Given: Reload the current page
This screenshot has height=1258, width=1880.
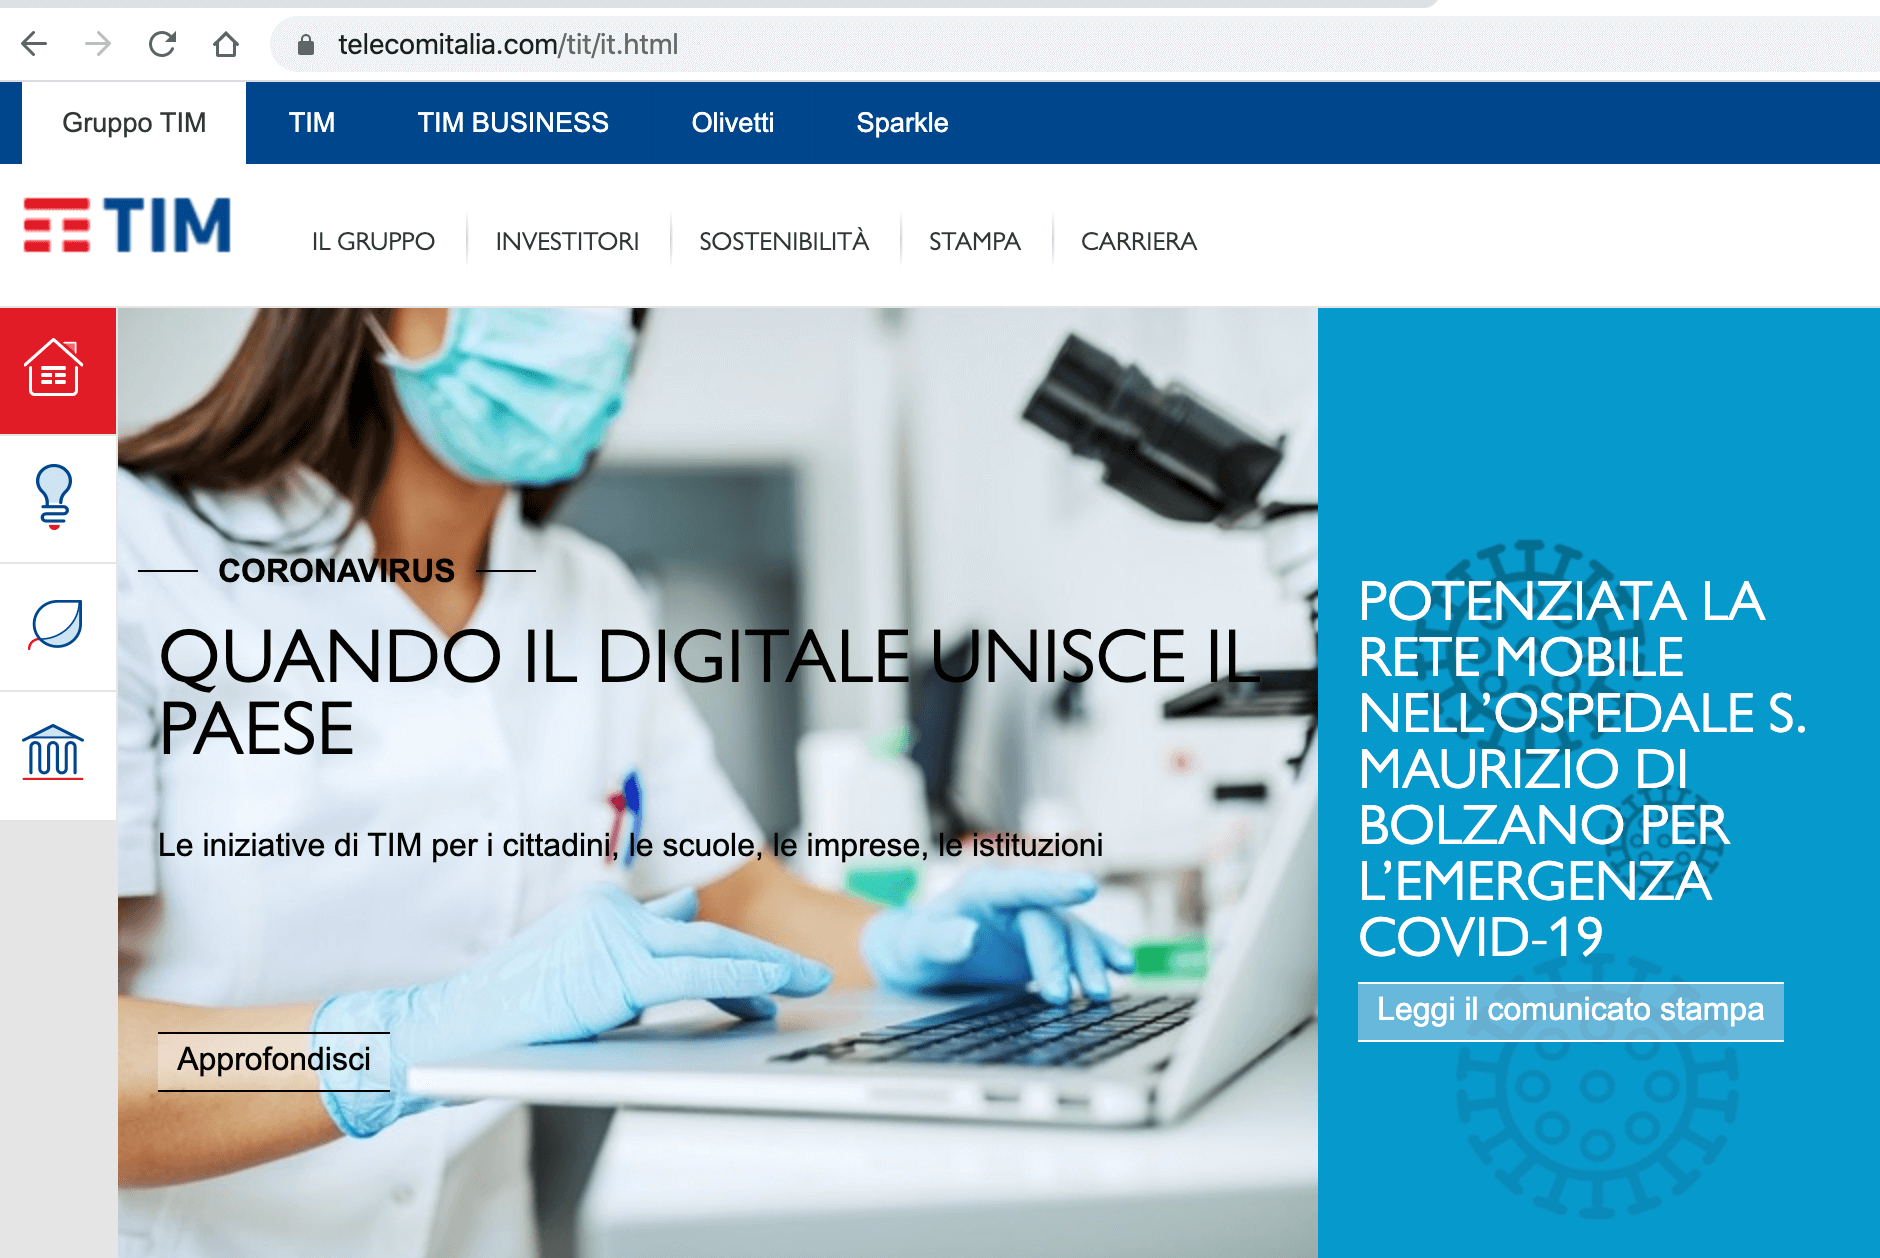Looking at the screenshot, I should tap(162, 44).
